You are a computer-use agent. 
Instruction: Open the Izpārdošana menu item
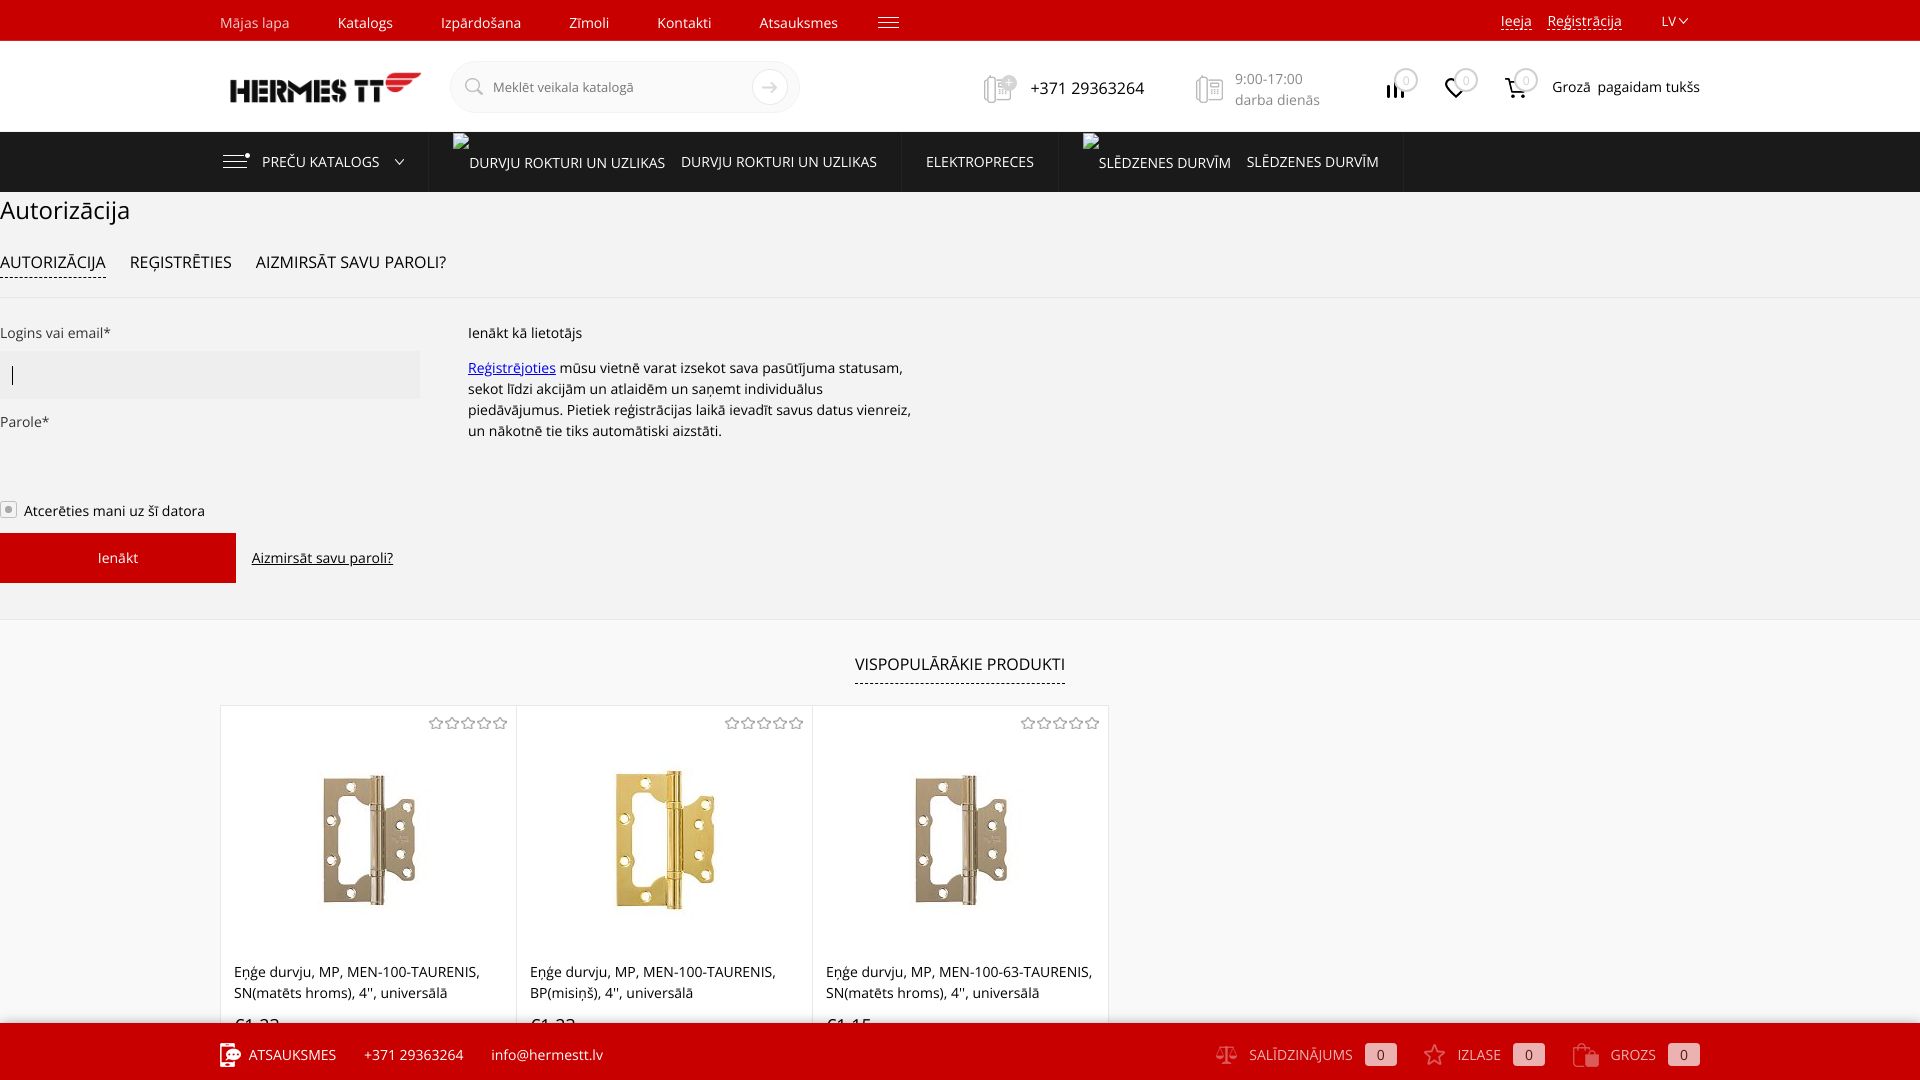point(480,22)
